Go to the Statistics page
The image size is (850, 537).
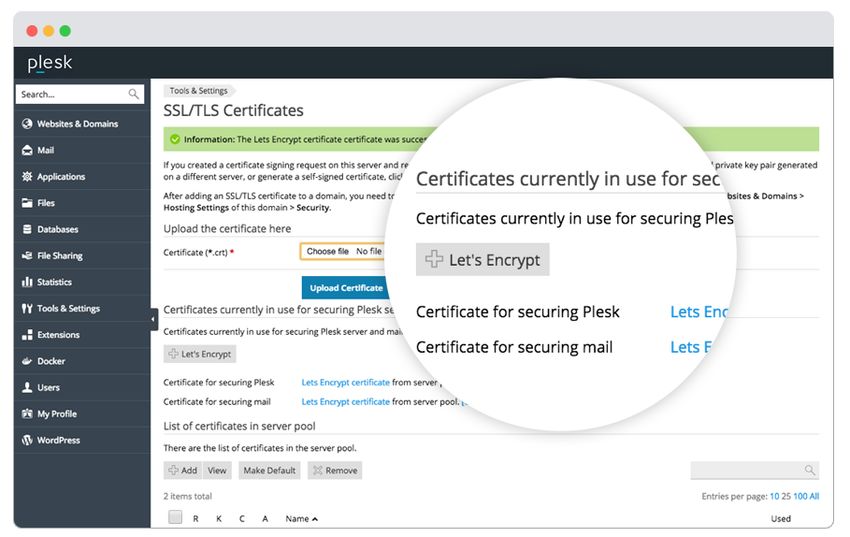pos(81,282)
